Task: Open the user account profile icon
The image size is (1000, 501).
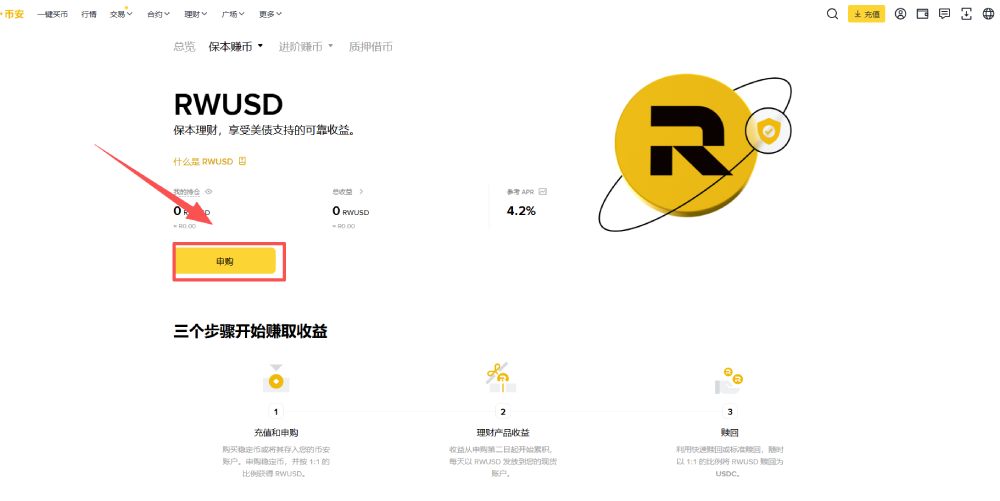Action: coord(901,14)
